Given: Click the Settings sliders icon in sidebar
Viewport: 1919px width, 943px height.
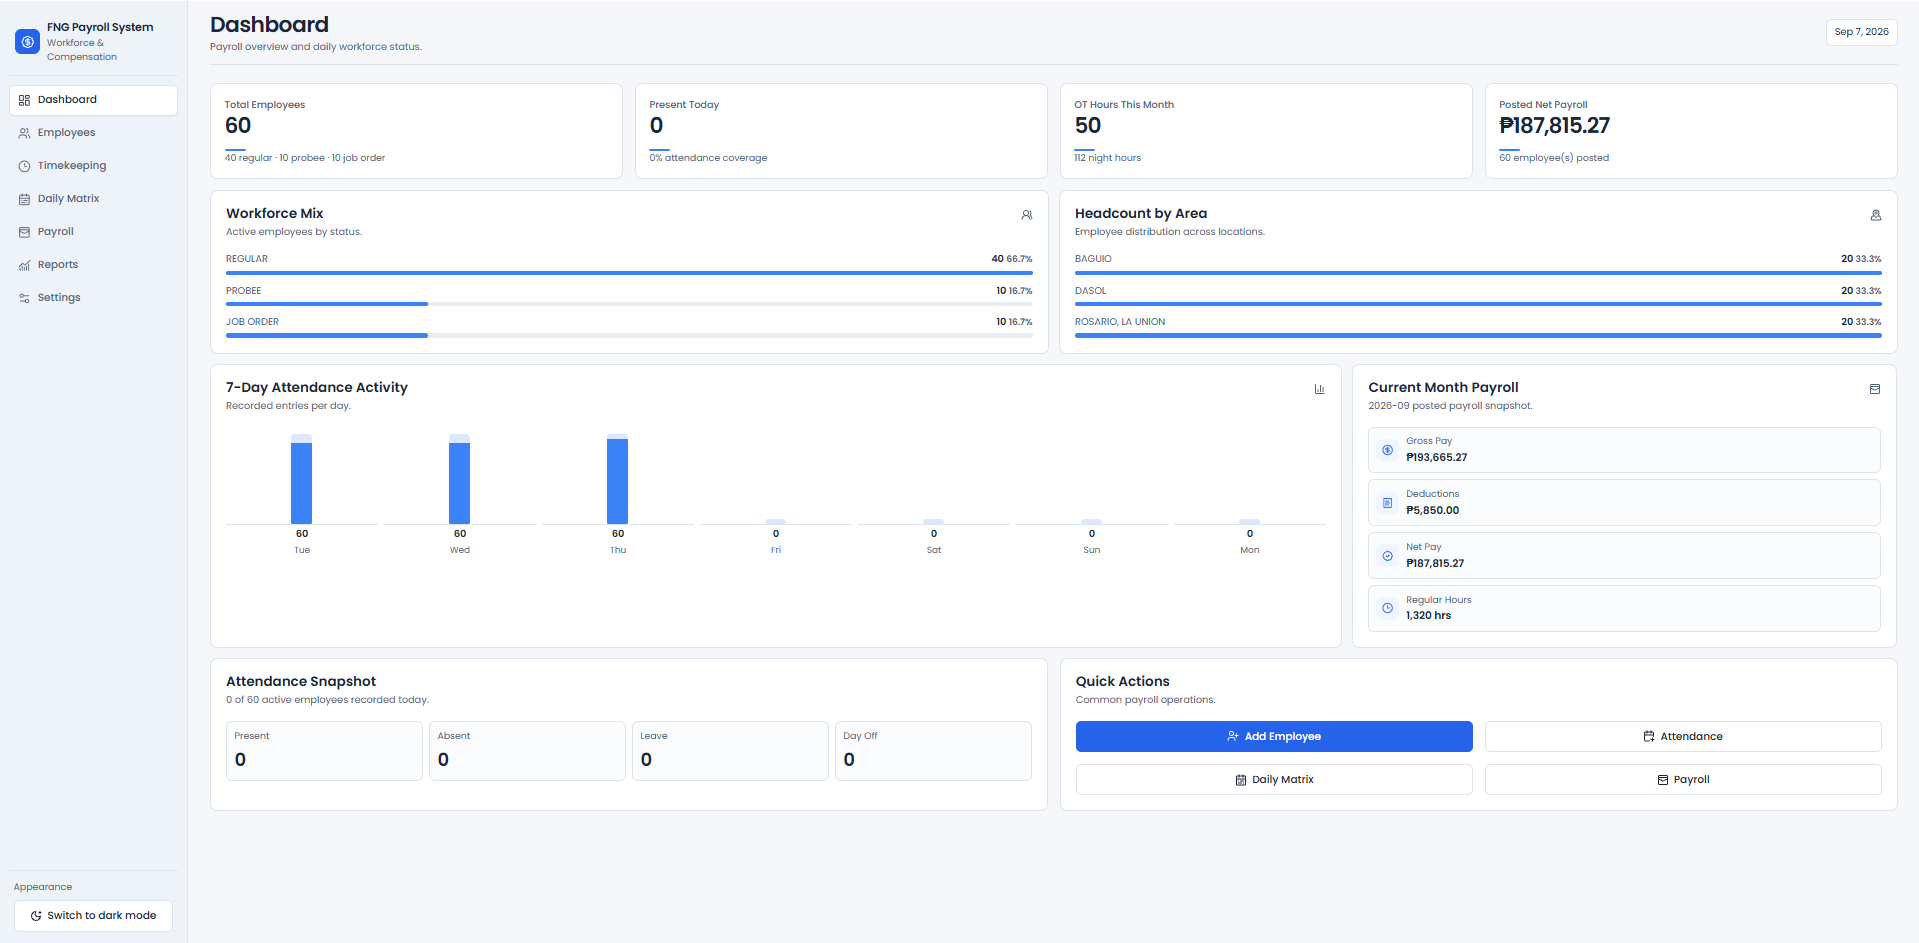Looking at the screenshot, I should 24,298.
